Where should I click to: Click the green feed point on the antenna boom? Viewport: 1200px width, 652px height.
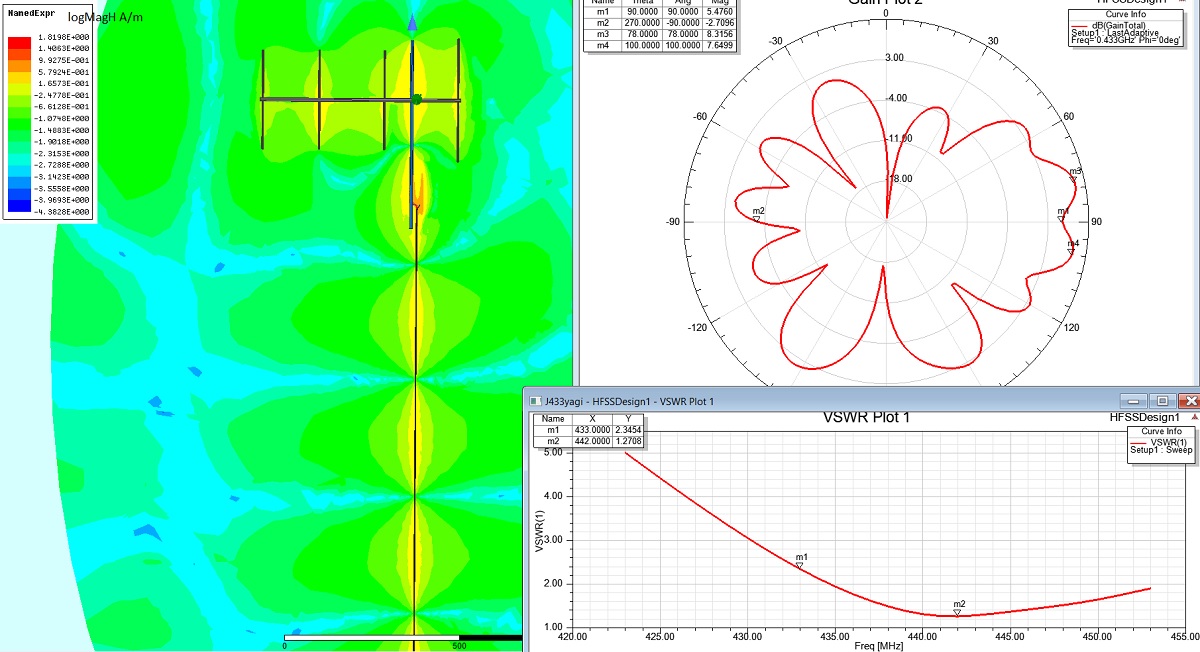(x=416, y=98)
